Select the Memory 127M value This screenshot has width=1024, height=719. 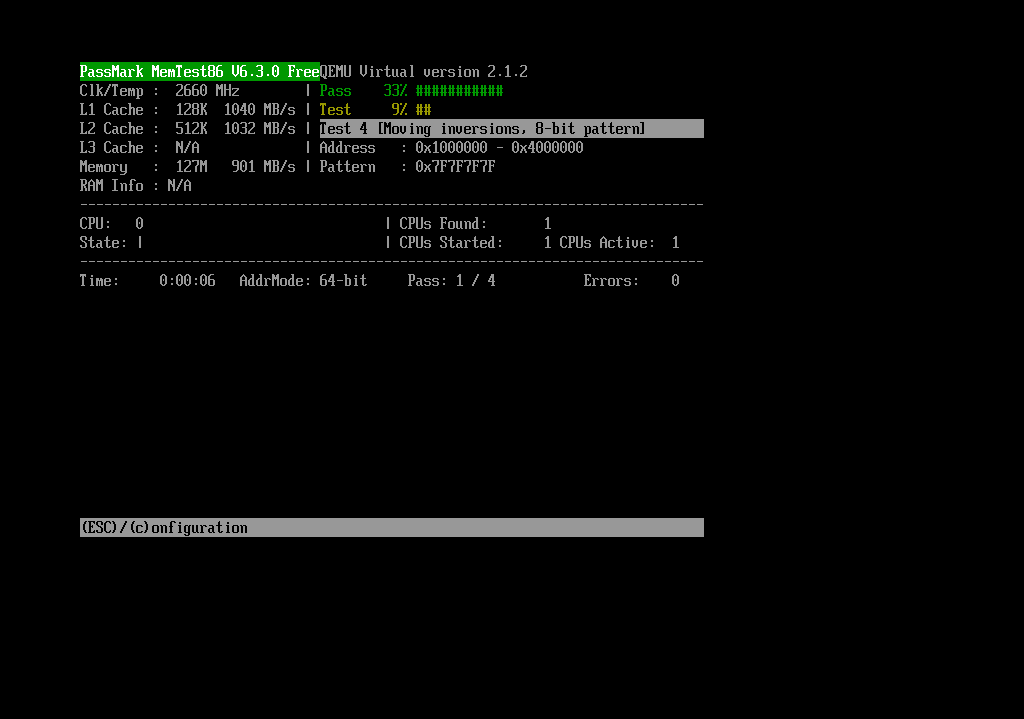[191, 167]
